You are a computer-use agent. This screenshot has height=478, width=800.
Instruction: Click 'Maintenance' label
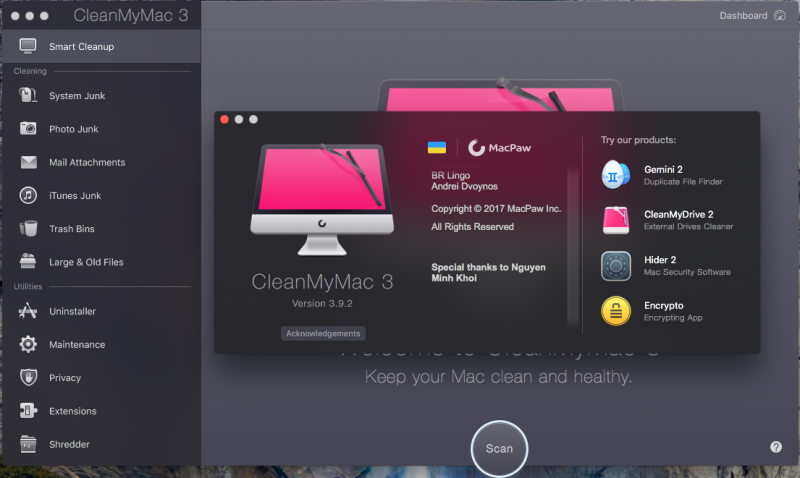pyautogui.click(x=77, y=345)
